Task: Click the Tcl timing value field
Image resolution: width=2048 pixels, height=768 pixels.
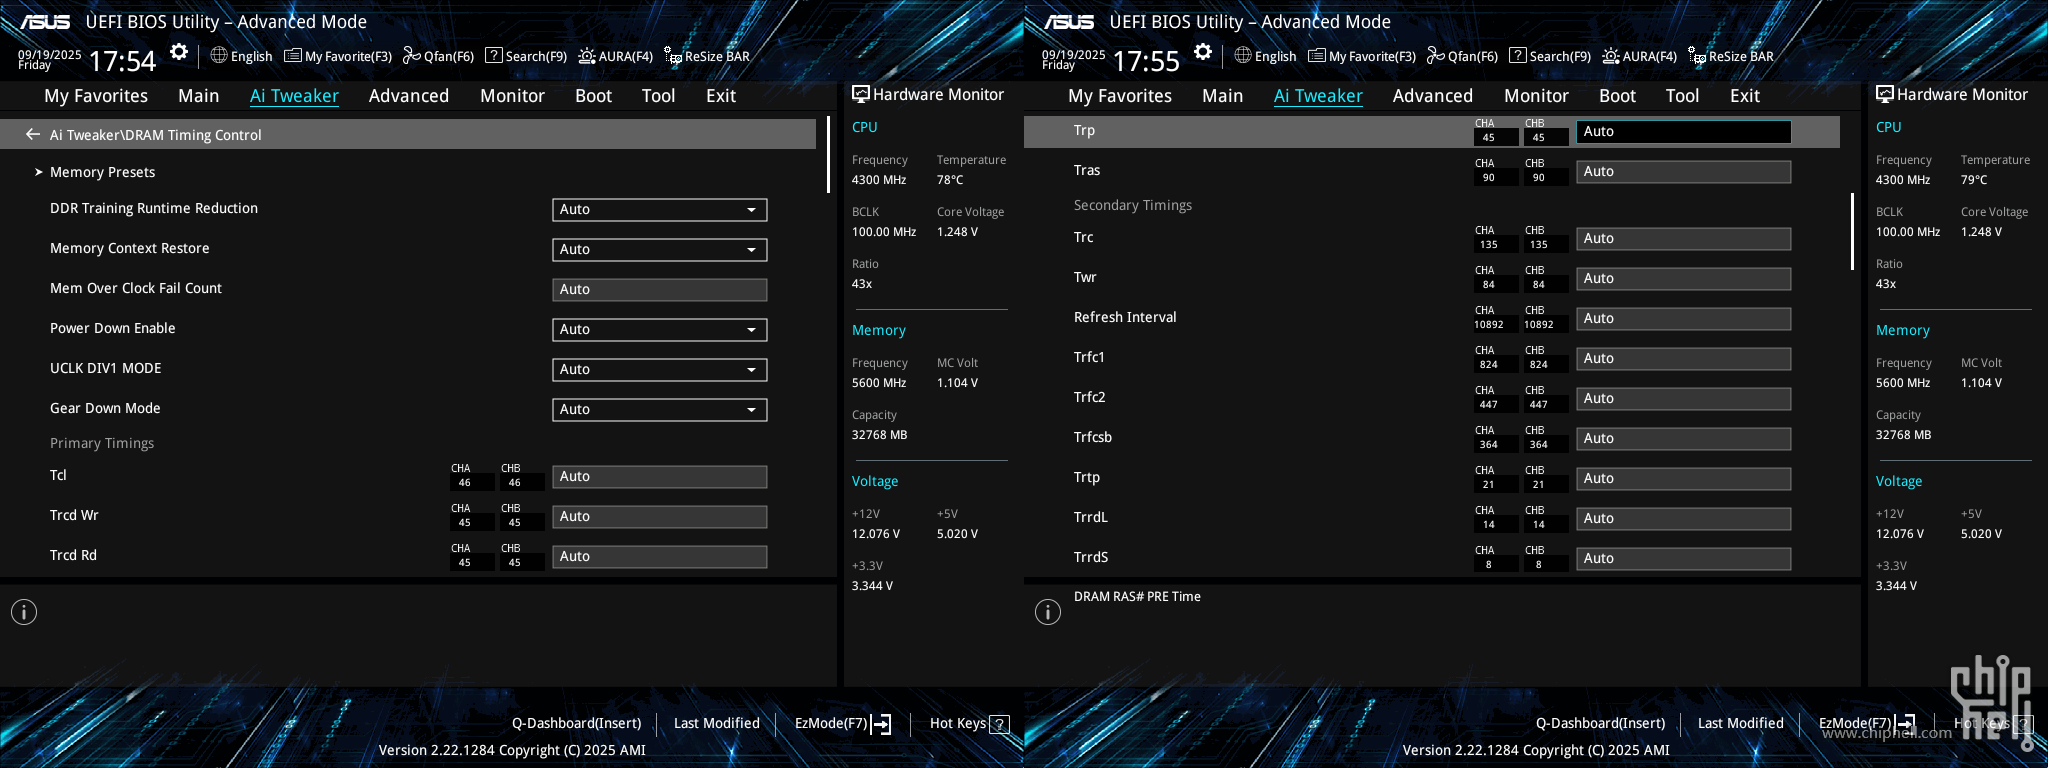Action: point(660,477)
